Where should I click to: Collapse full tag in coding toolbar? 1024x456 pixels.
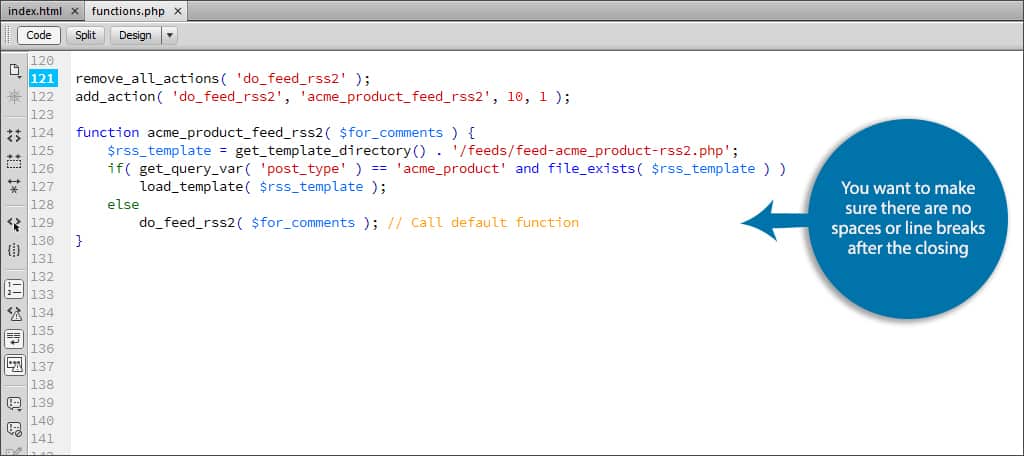tap(14, 135)
